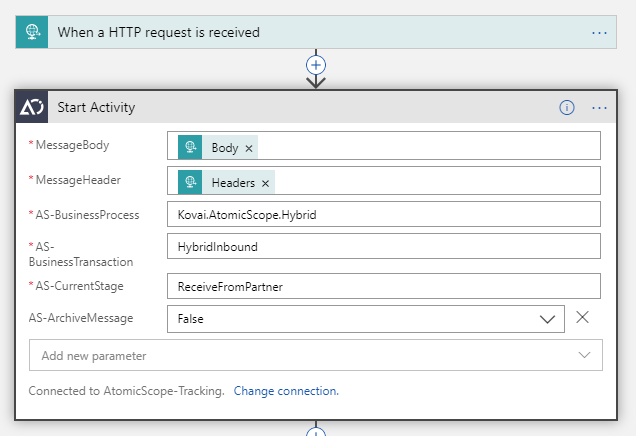Edit the AS-CurrentStage field containing ReceiveFromPartner
Screen dimensions: 636x436
coord(384,286)
